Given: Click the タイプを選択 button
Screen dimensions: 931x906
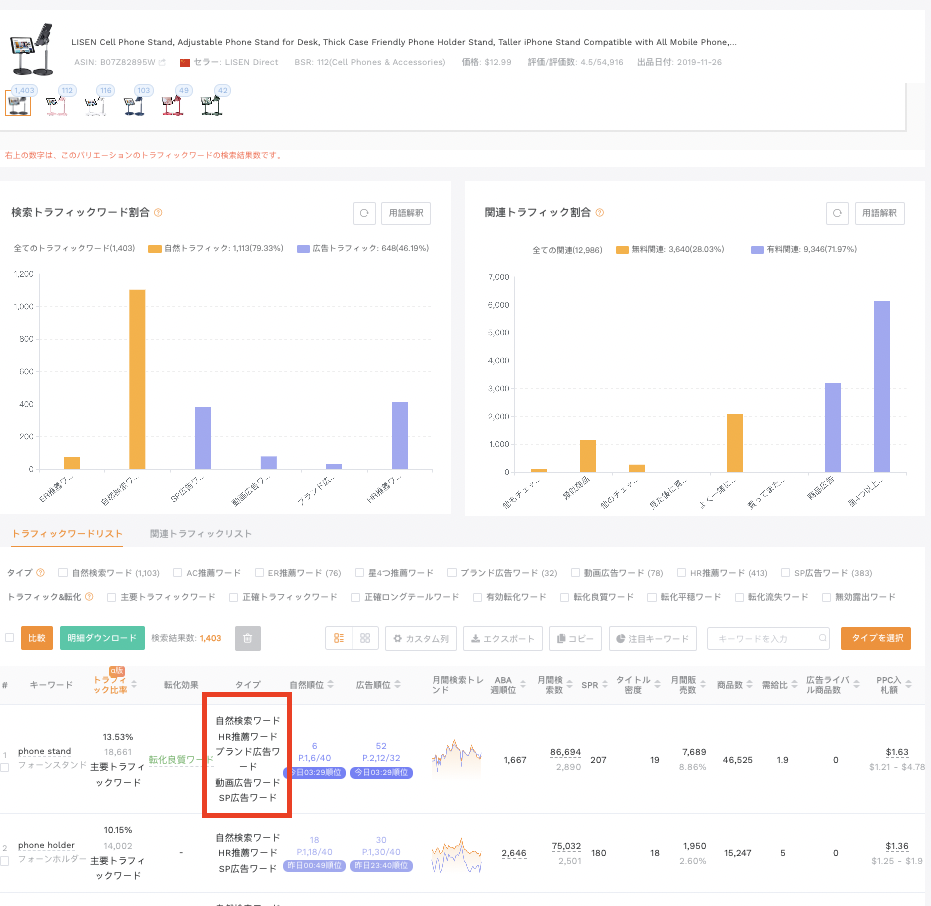Looking at the screenshot, I should tap(876, 638).
